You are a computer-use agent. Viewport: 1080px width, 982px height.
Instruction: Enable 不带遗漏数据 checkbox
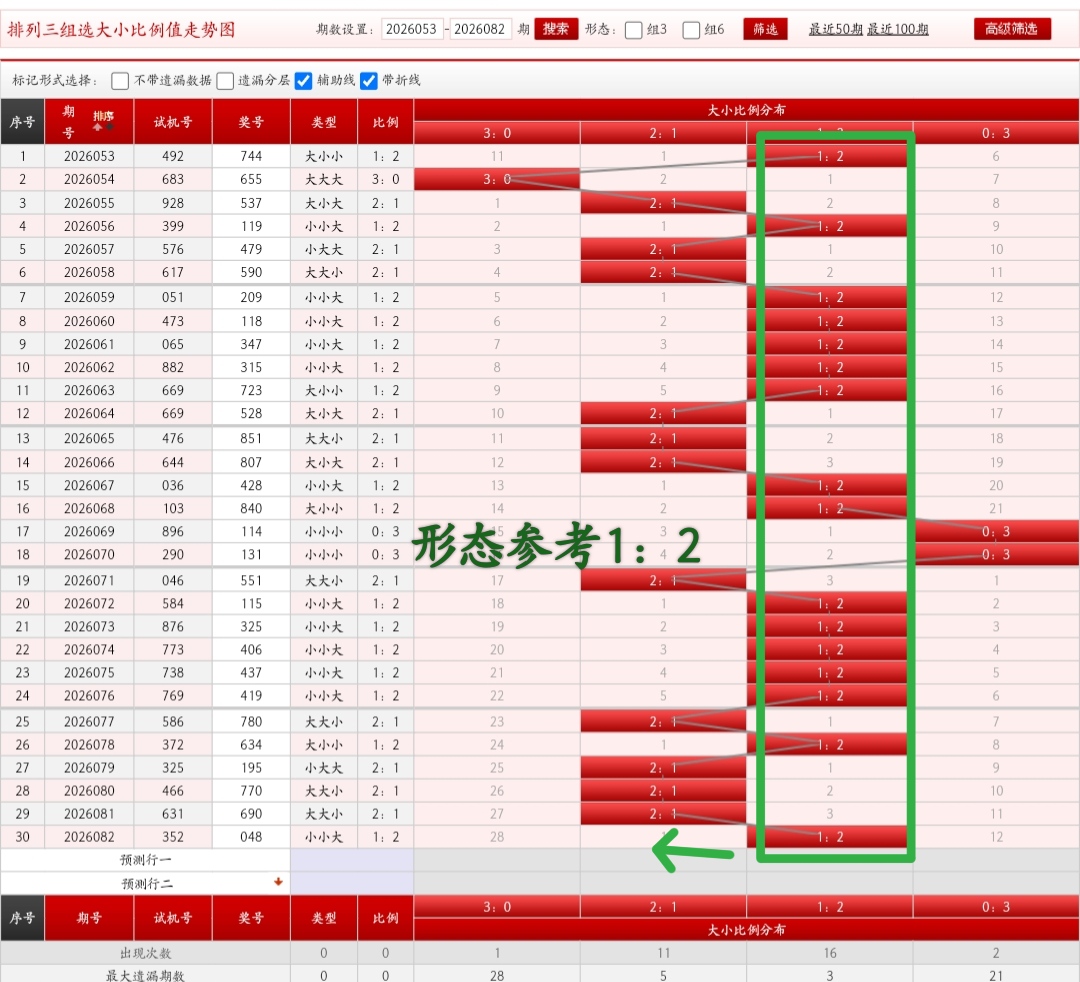[x=120, y=81]
